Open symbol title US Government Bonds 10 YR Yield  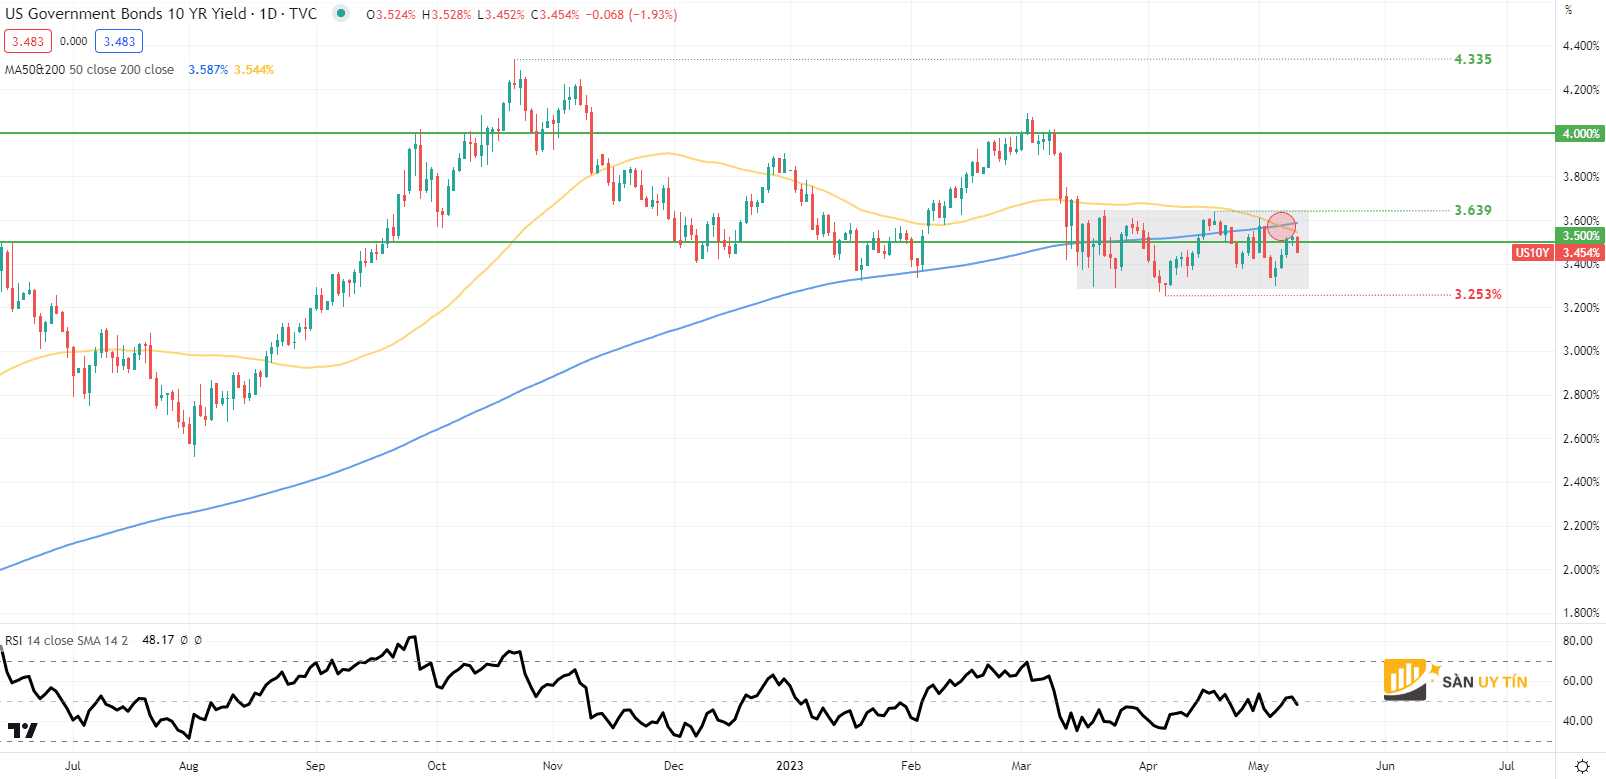pos(125,14)
